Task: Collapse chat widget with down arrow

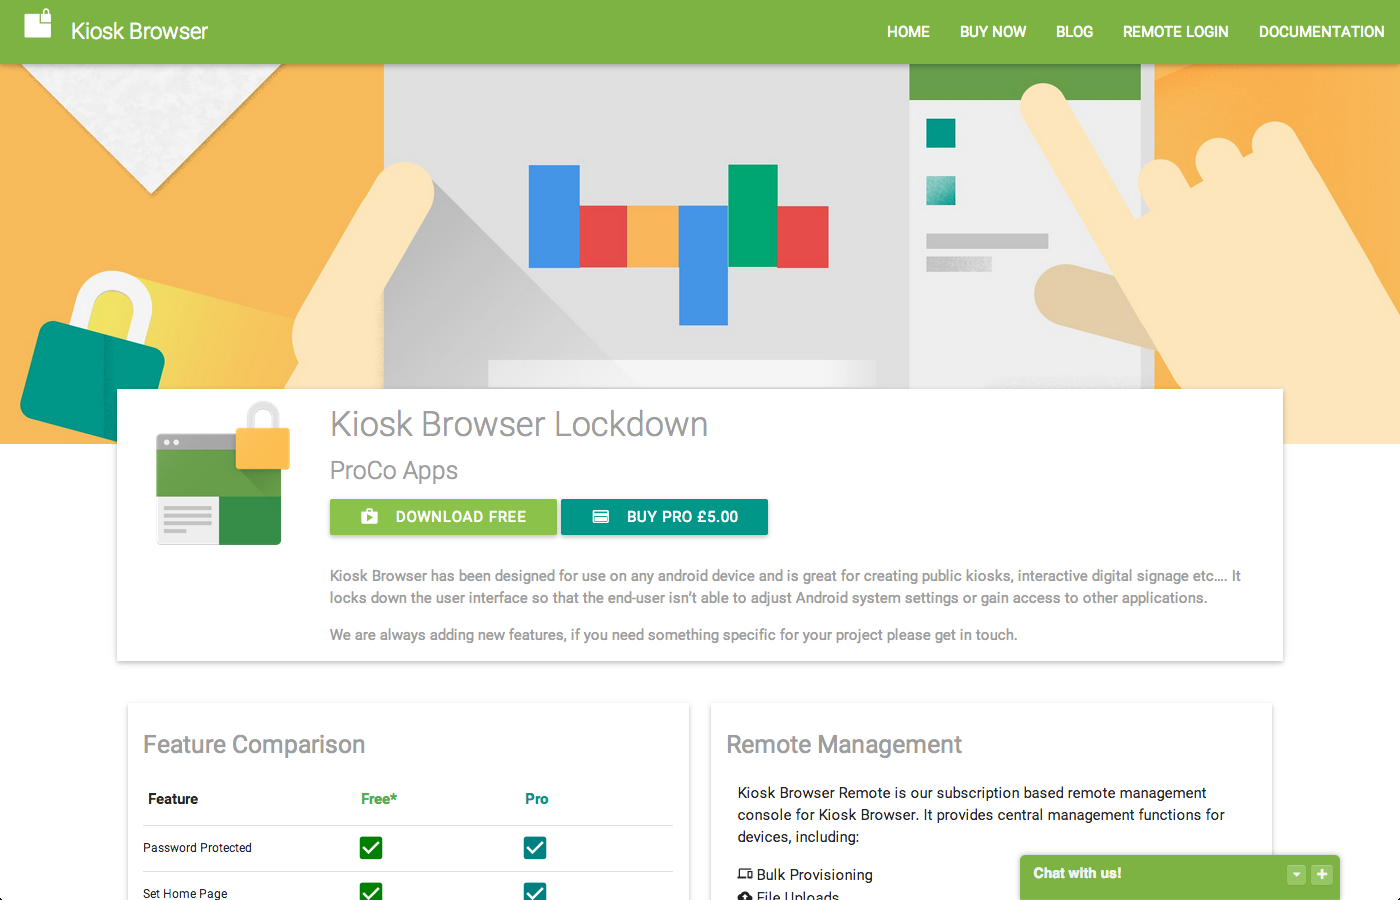Action: 1296,874
